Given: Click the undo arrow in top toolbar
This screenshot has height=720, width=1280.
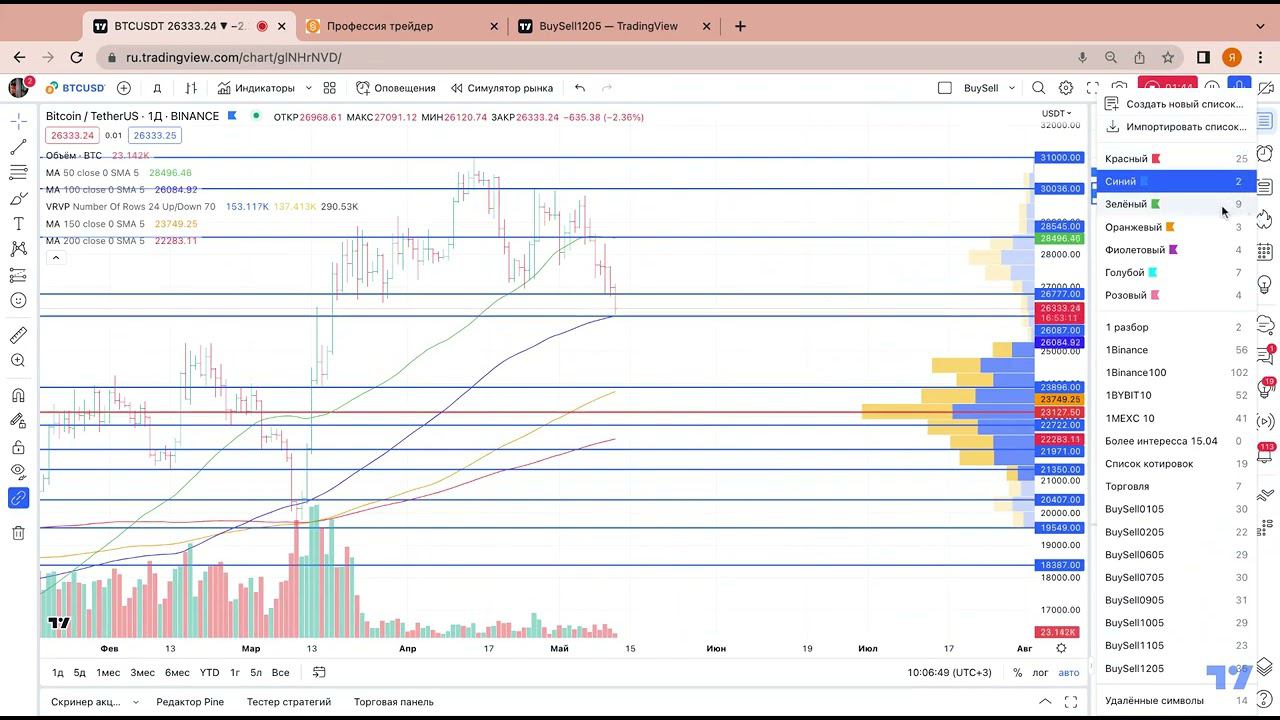Looking at the screenshot, I should (580, 88).
